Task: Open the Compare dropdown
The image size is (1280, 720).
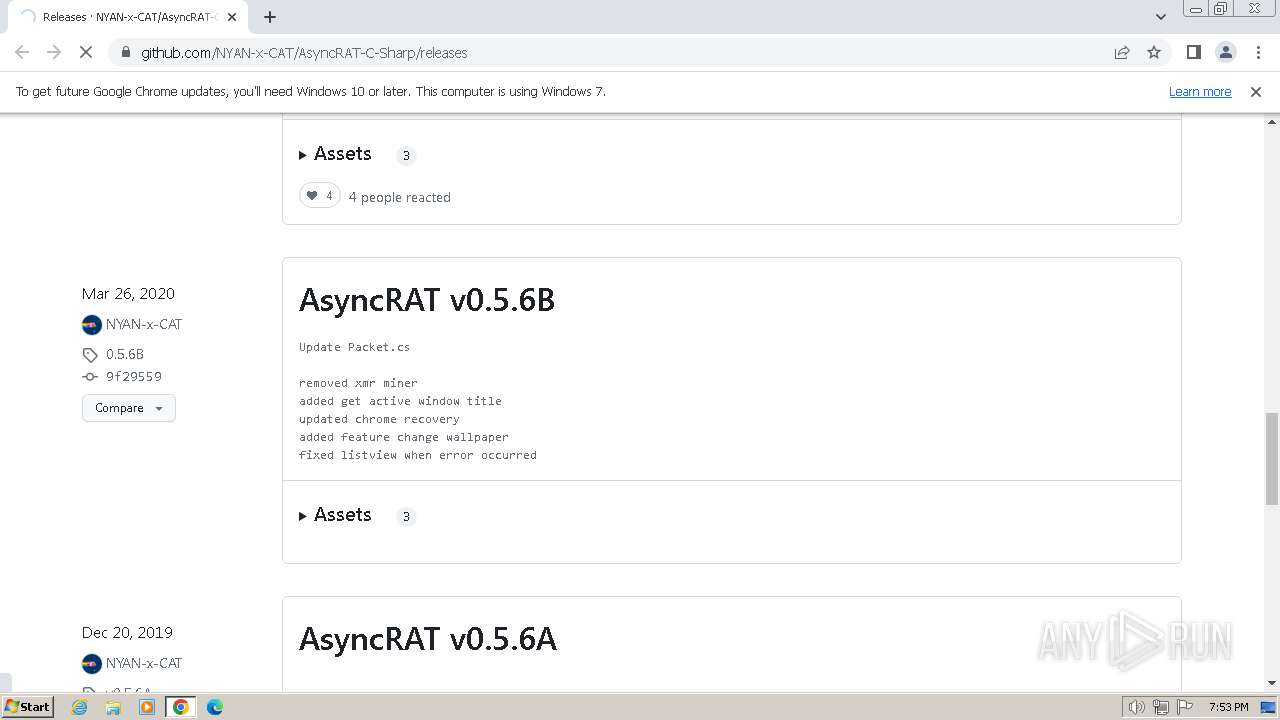Action: click(x=129, y=408)
